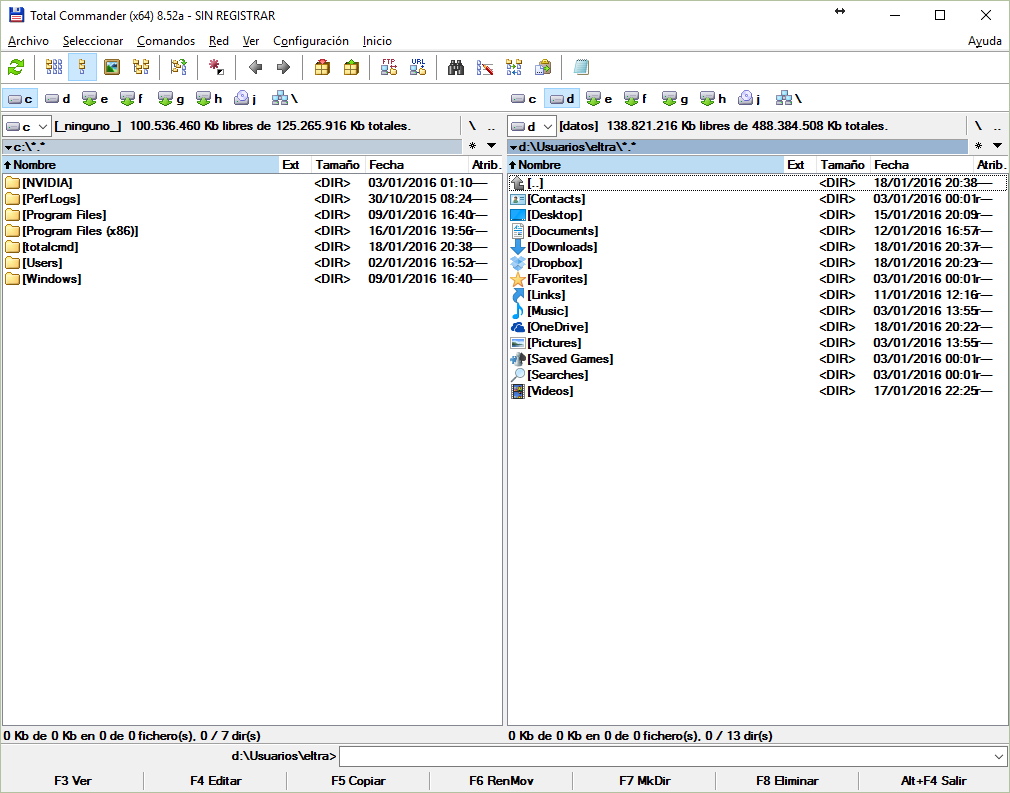Open left panel directory history arrow

click(491, 146)
